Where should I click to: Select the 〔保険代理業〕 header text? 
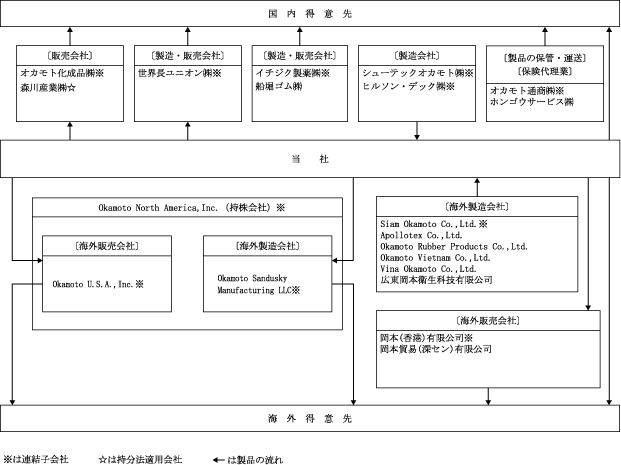coord(545,71)
